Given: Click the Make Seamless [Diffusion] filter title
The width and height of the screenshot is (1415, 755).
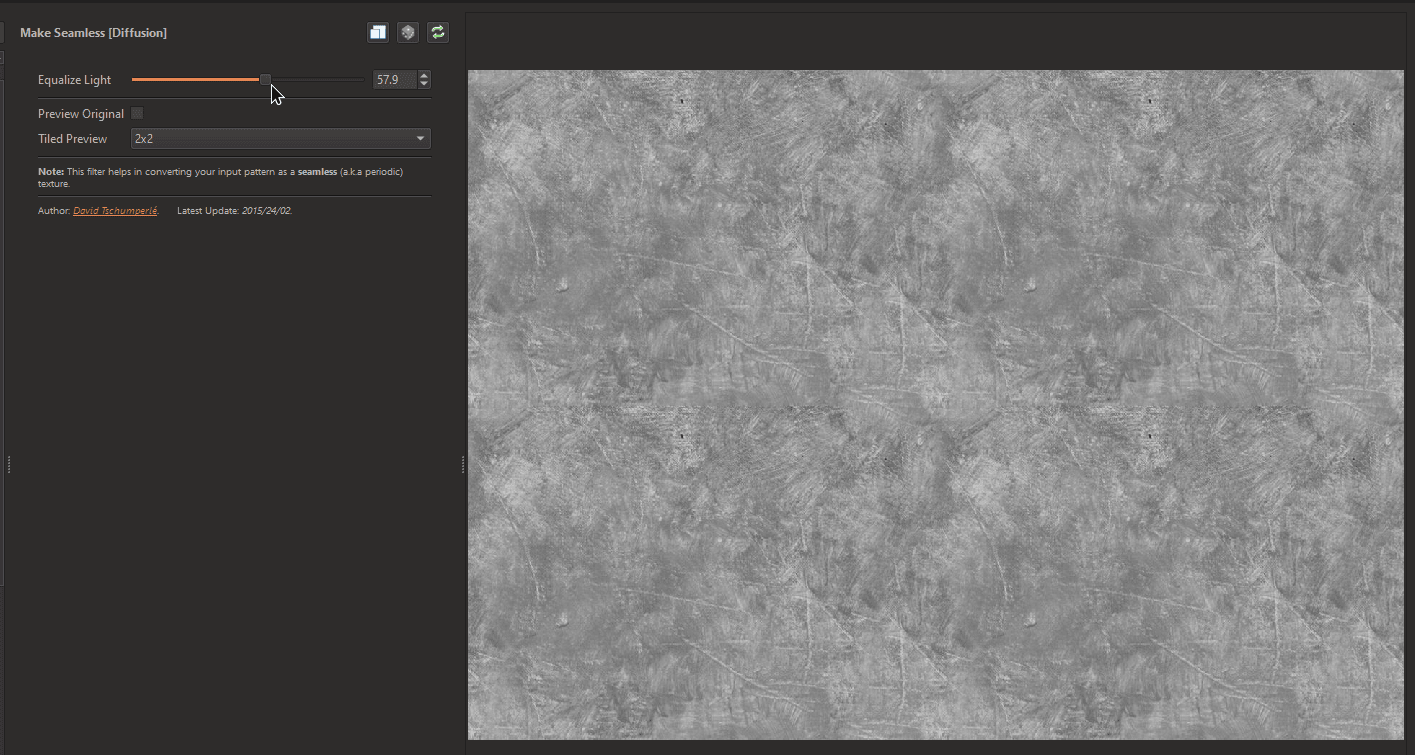Looking at the screenshot, I should (x=93, y=33).
